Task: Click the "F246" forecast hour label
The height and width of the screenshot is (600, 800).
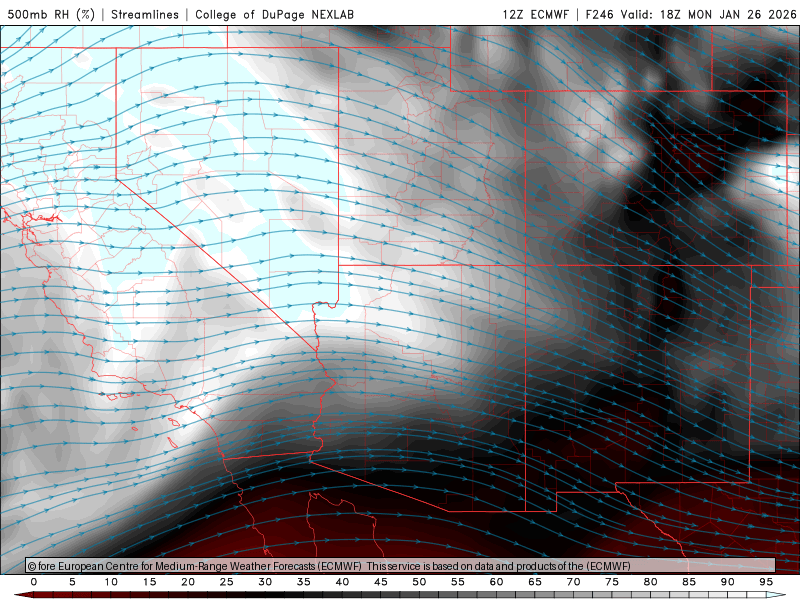Action: [x=599, y=14]
